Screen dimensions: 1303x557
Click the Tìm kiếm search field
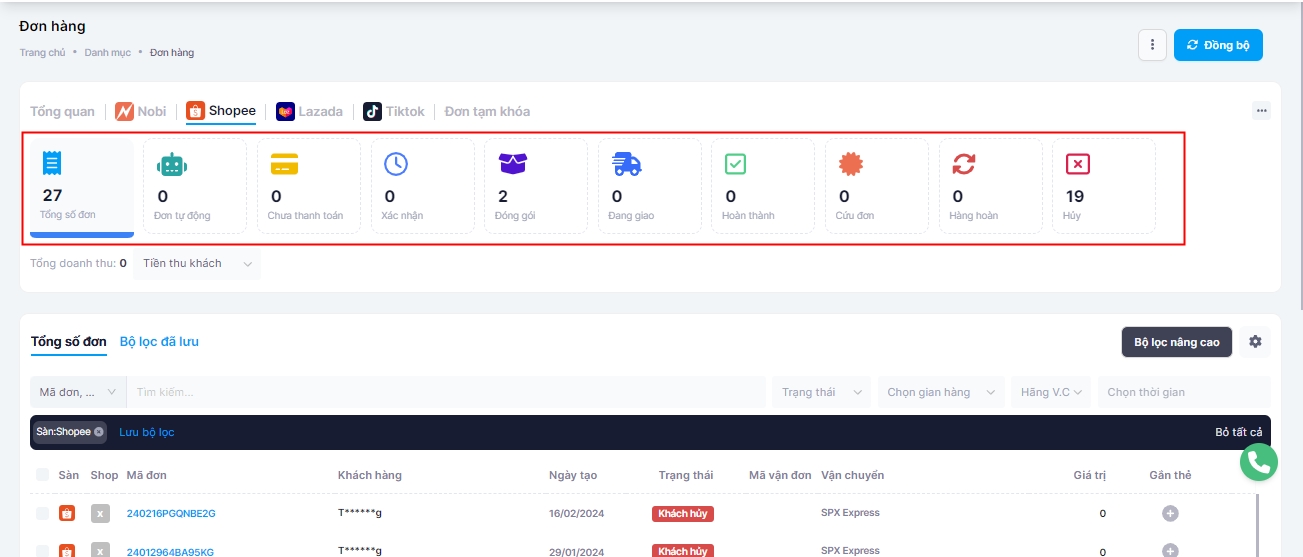(447, 392)
